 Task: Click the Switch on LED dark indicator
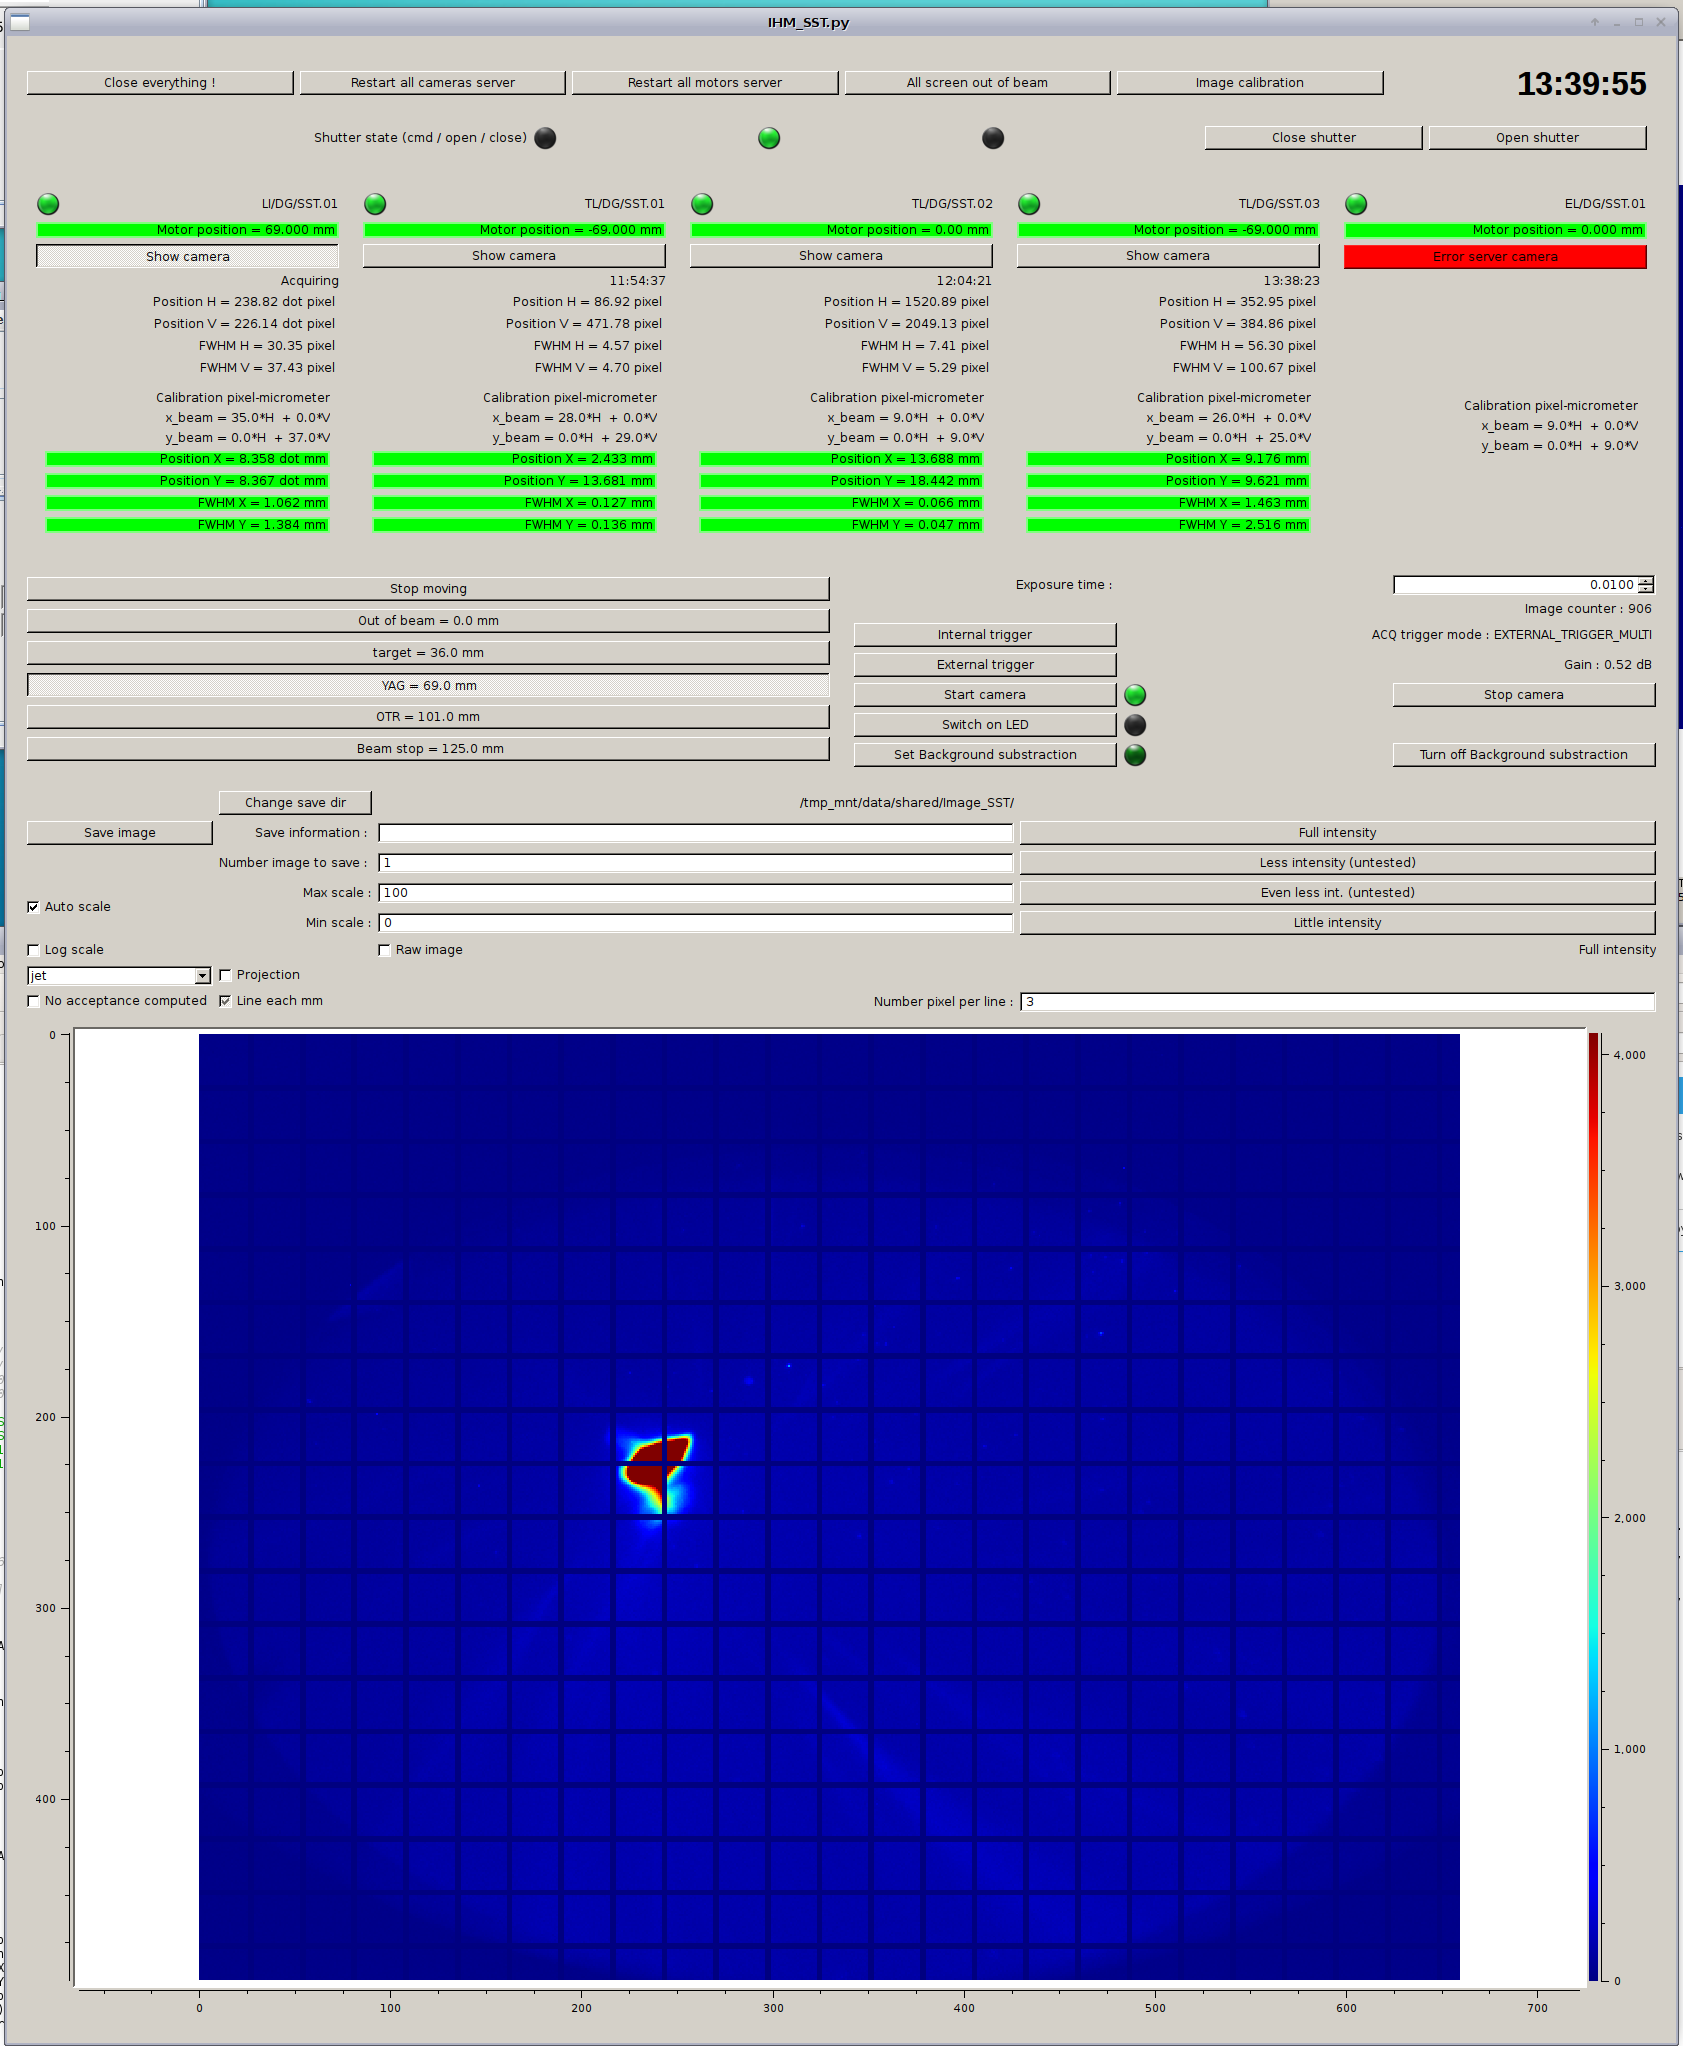[1135, 725]
